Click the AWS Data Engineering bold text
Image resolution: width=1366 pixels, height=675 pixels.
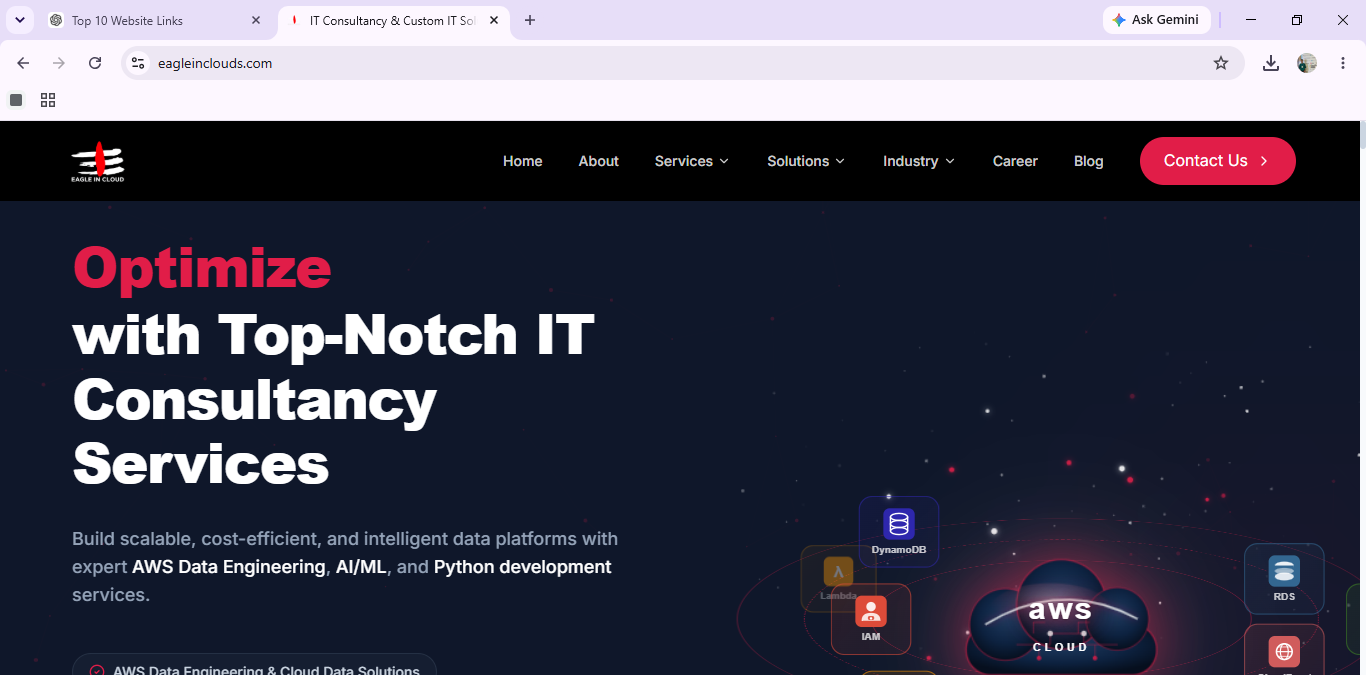[229, 567]
